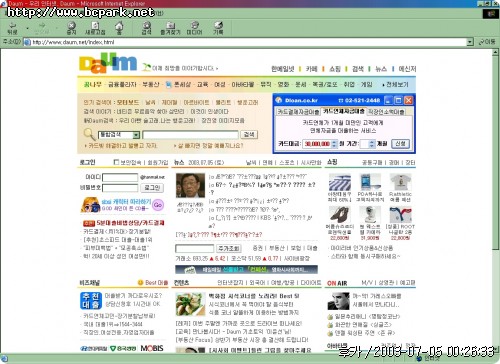Open the M/V link in ON AIR header
The height and width of the screenshot is (364, 500).
pos(367,283)
